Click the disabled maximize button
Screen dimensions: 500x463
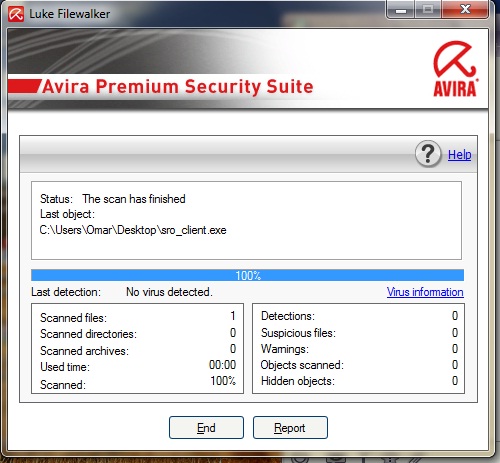[x=428, y=9]
